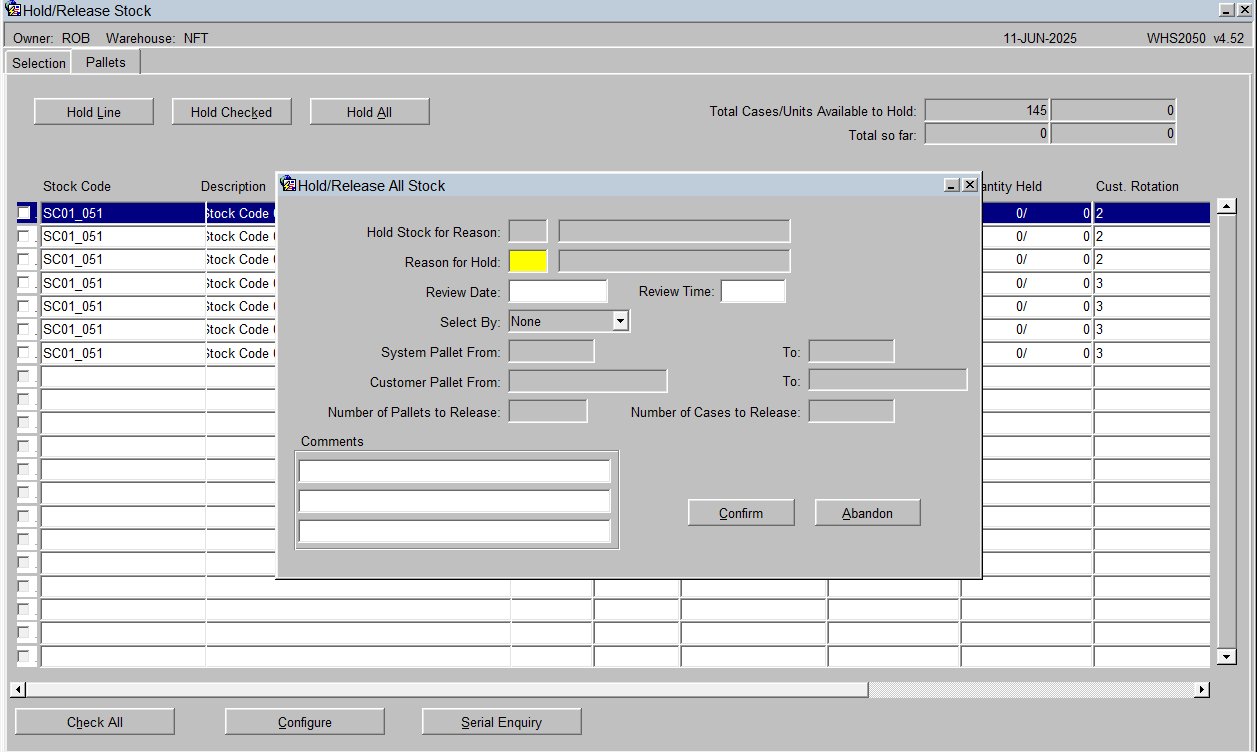Click the Cust. Rotation column header
The width and height of the screenshot is (1257, 752).
pyautogui.click(x=1137, y=186)
